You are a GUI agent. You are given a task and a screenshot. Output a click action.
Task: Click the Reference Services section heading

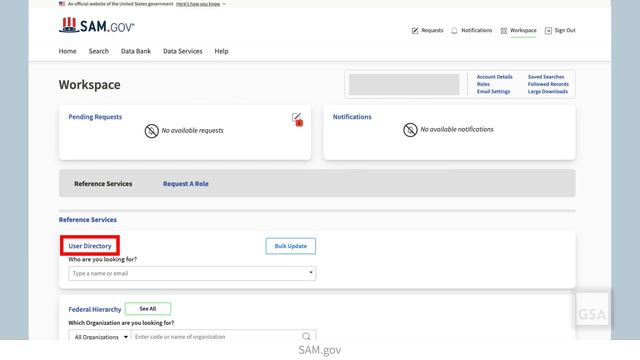[x=88, y=220]
